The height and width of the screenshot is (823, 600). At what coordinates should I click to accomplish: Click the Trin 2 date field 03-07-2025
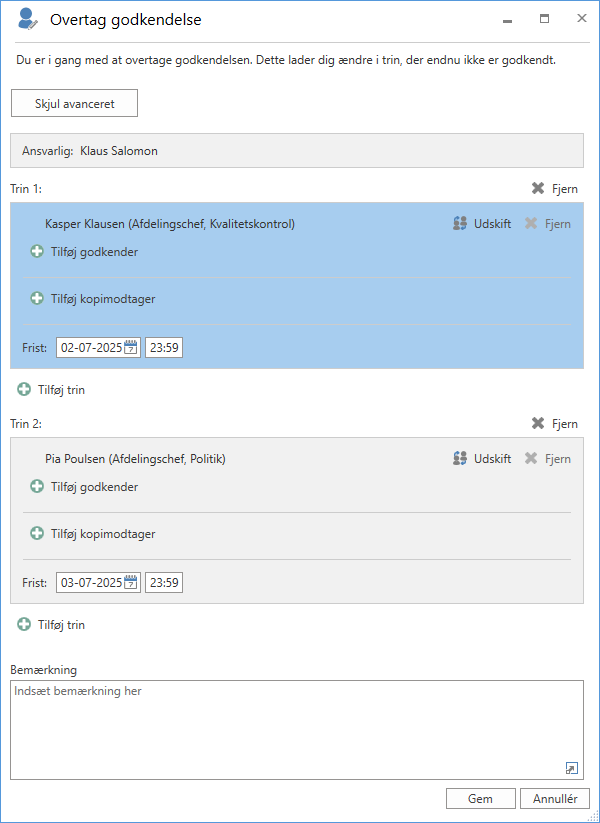(90, 583)
